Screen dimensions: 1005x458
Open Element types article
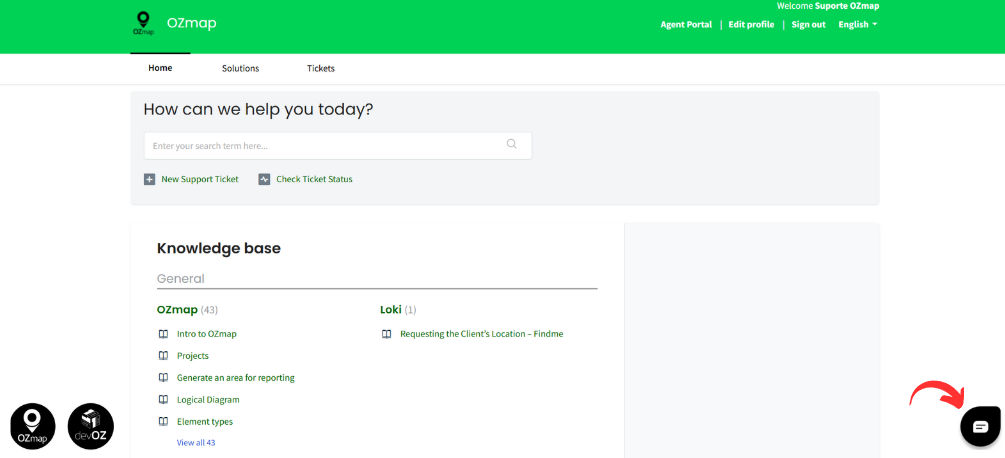(204, 421)
